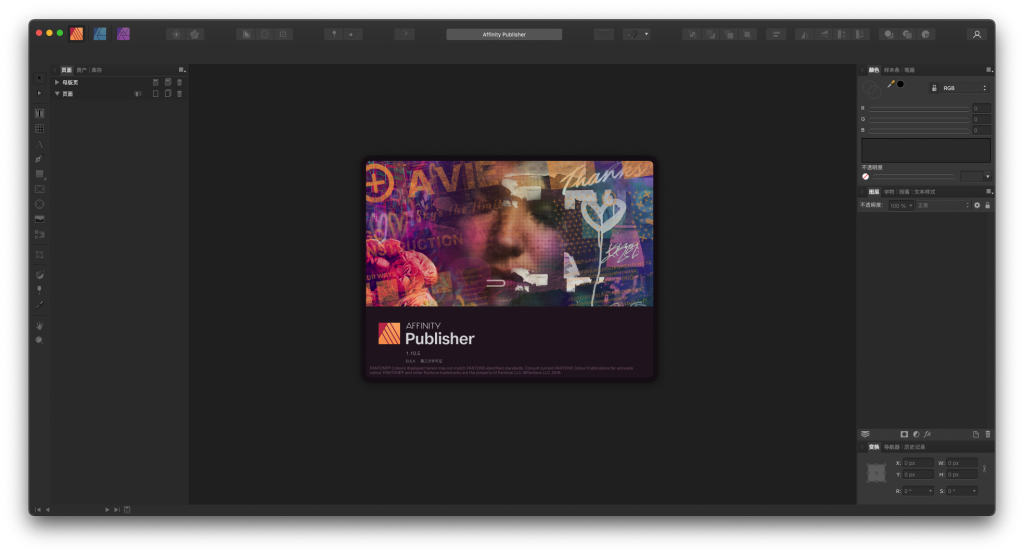
Task: Switch to the Photo persona icon
Action: (123, 34)
